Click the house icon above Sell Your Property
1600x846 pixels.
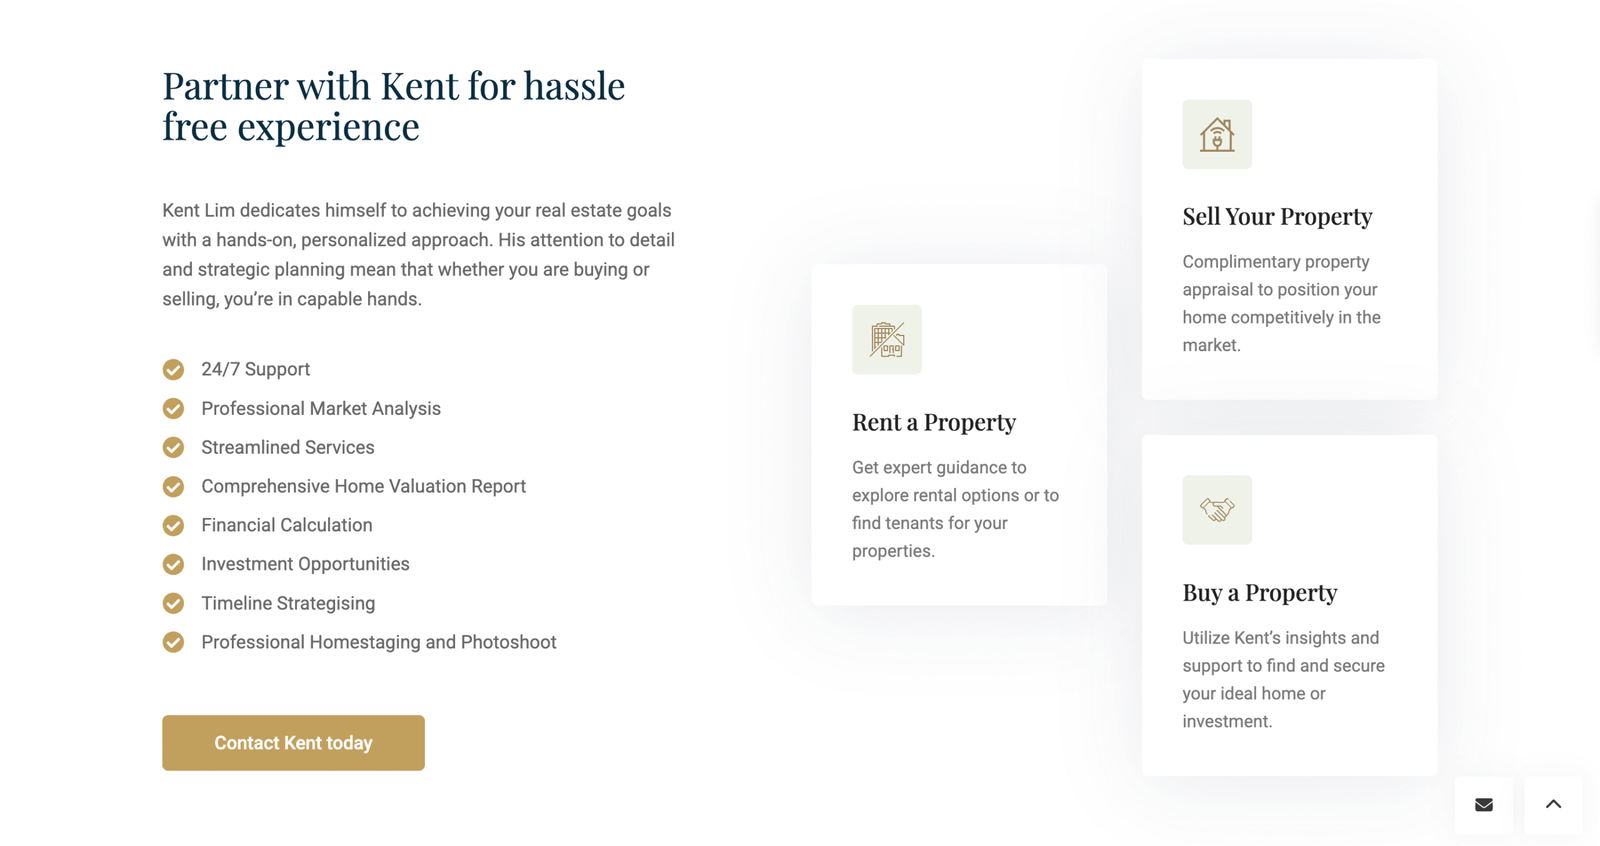coord(1217,134)
